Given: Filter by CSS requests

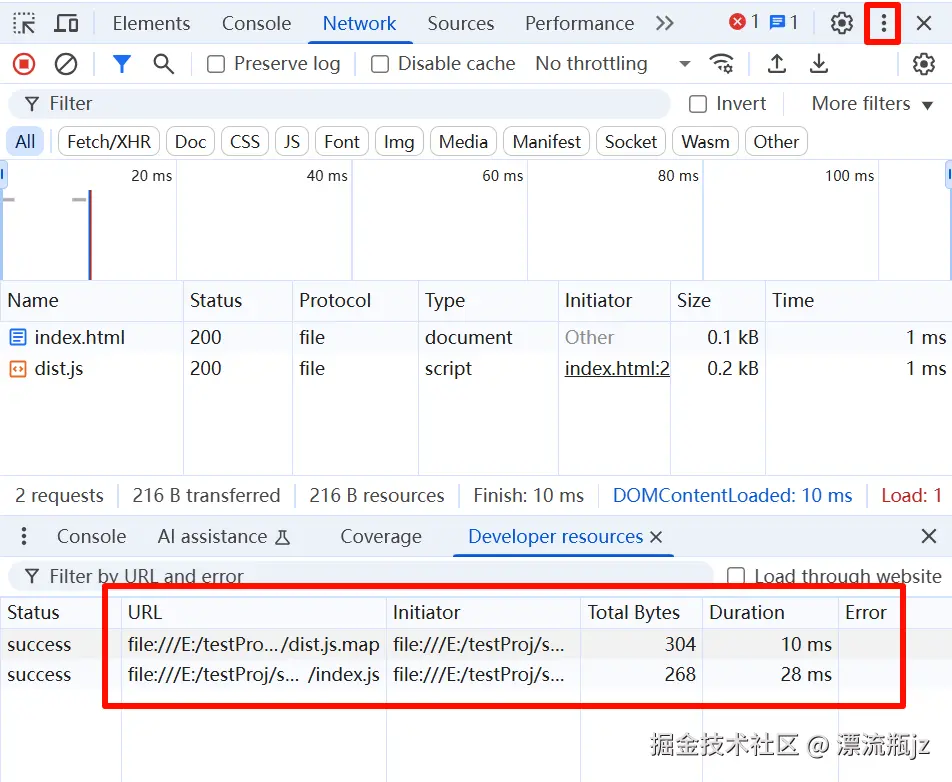Looking at the screenshot, I should coord(245,141).
